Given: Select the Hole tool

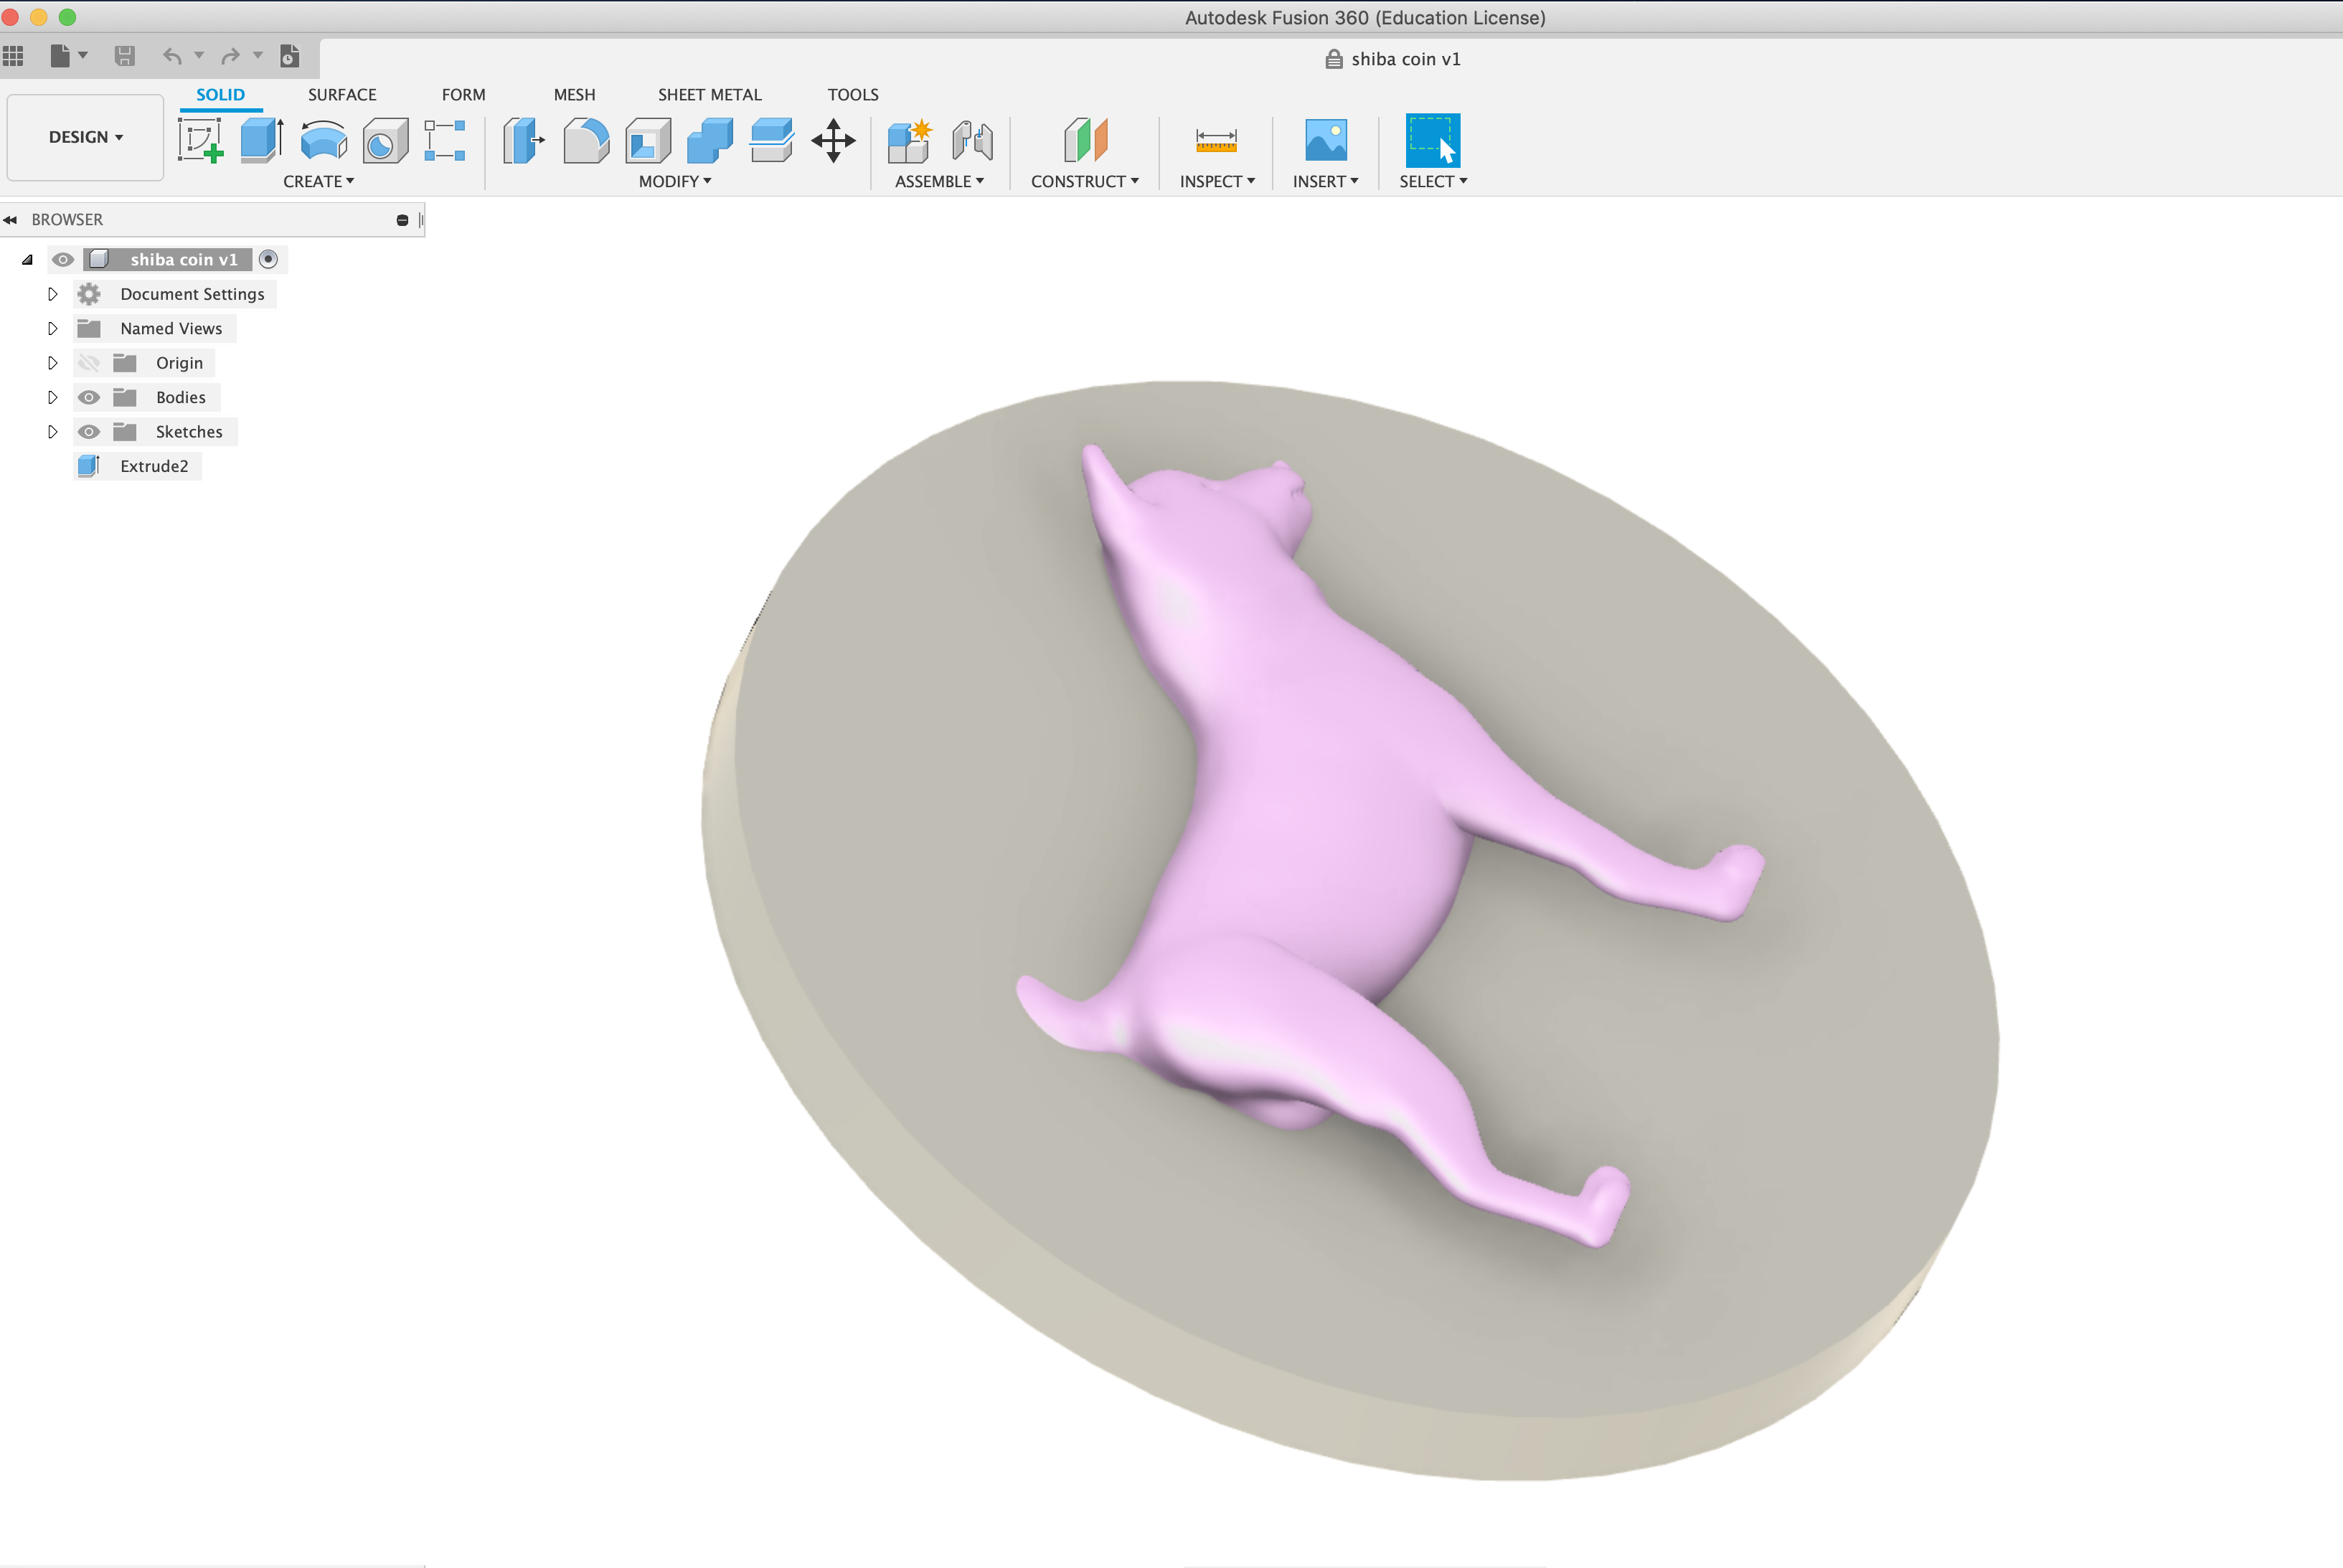Looking at the screenshot, I should pyautogui.click(x=385, y=140).
